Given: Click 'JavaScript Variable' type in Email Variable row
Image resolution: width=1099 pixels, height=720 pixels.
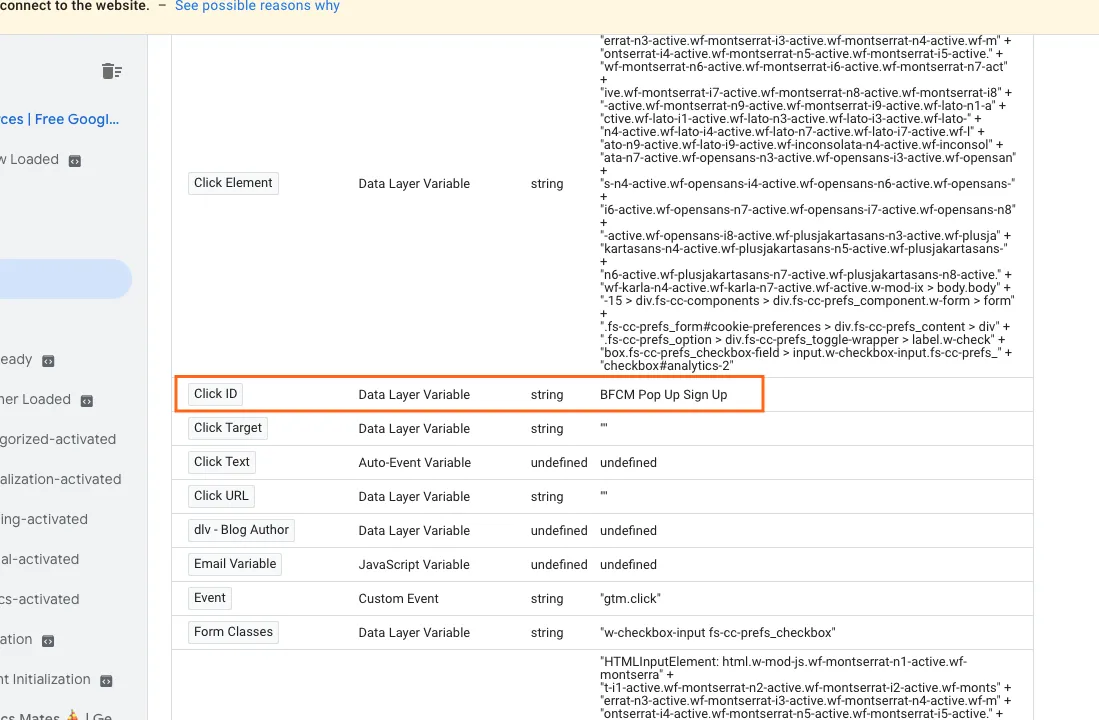Looking at the screenshot, I should [414, 564].
